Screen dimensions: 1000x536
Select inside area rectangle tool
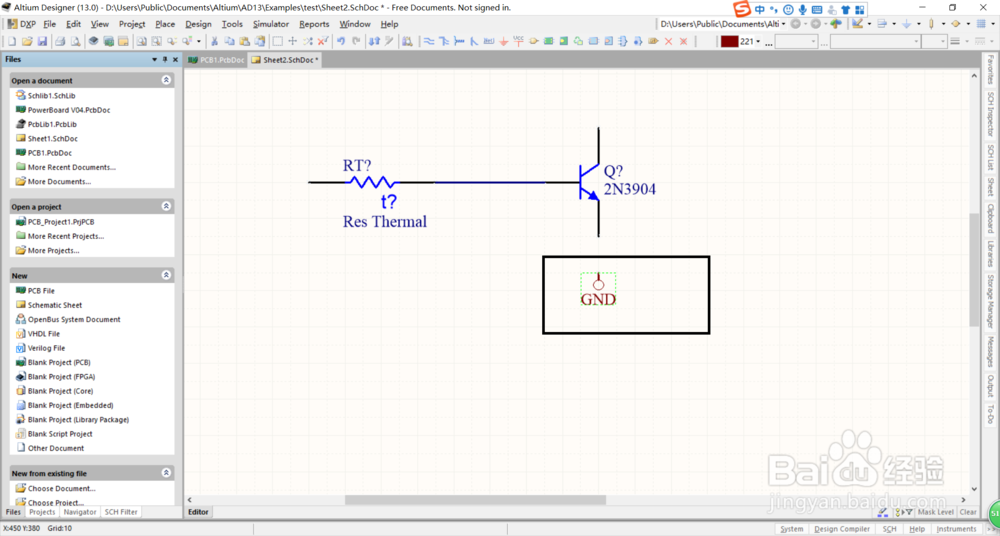(x=277, y=41)
